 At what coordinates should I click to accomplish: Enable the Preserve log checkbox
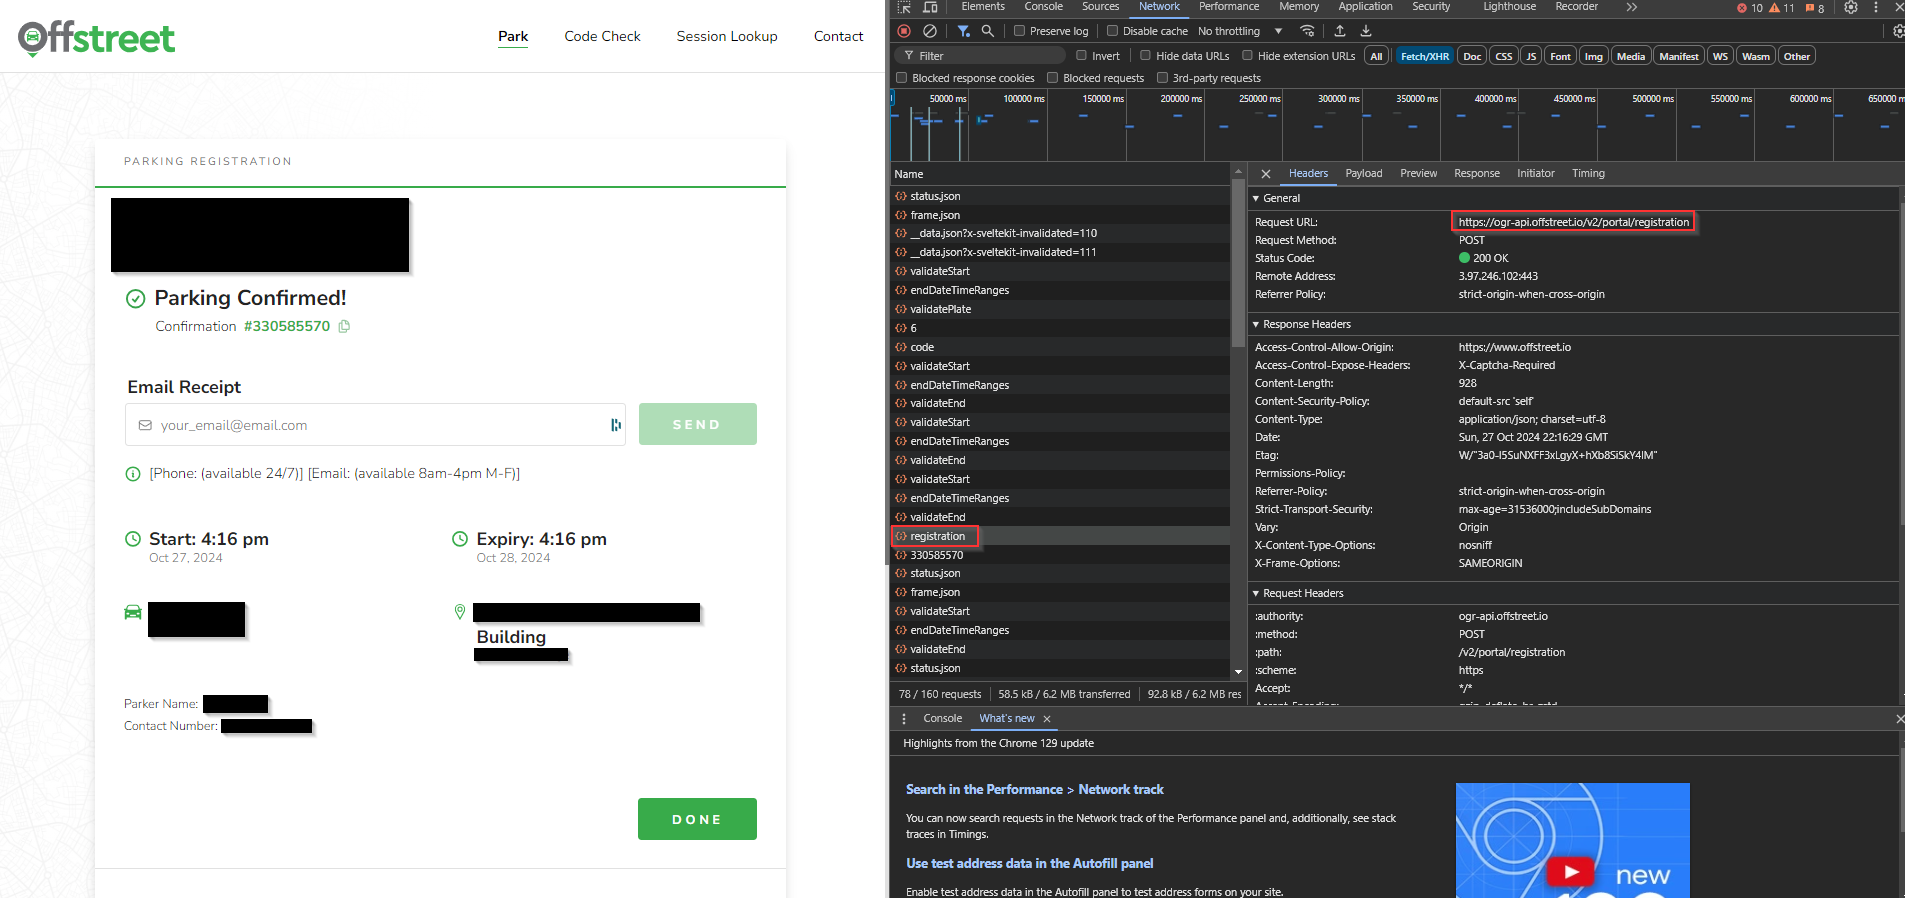[x=1019, y=31]
